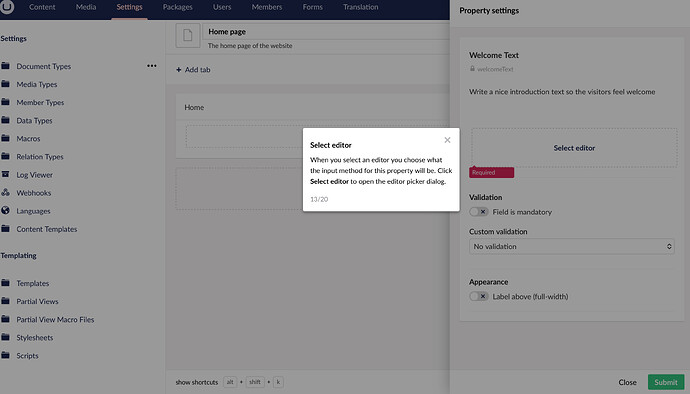Viewport: 690px width, 394px height.
Task: Select Document Types tree item
Action: point(44,66)
